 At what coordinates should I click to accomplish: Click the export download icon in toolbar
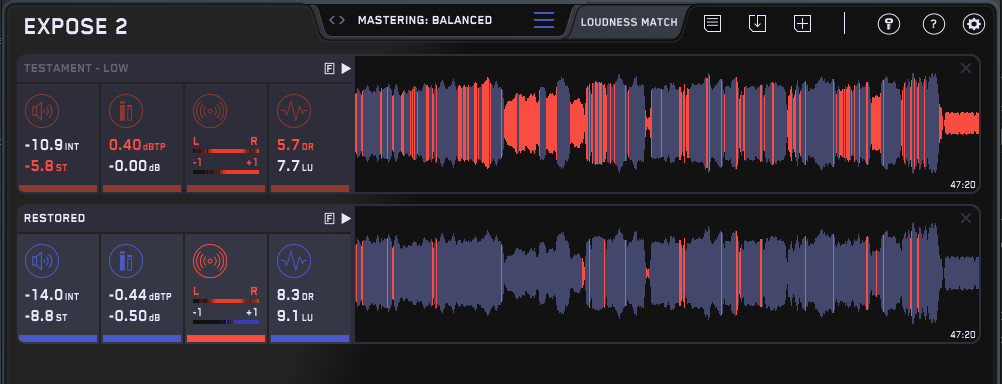757,24
